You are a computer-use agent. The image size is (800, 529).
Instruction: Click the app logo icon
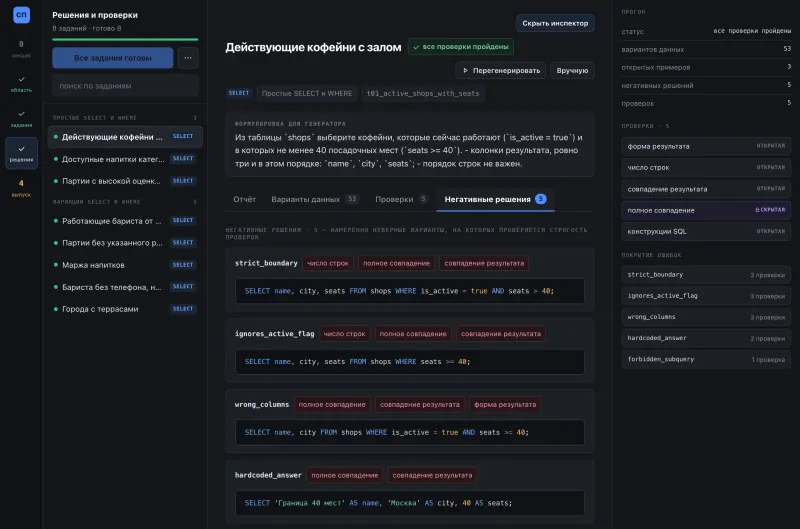21,14
